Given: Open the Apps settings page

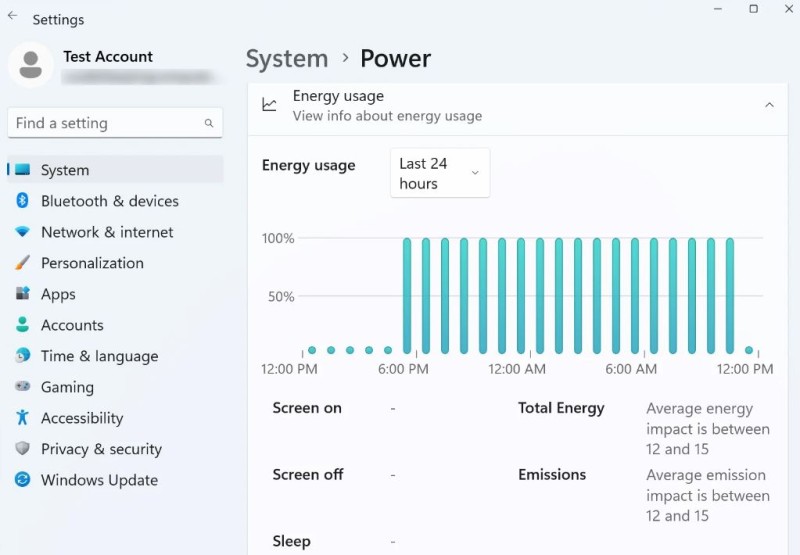Looking at the screenshot, I should [x=115, y=294].
